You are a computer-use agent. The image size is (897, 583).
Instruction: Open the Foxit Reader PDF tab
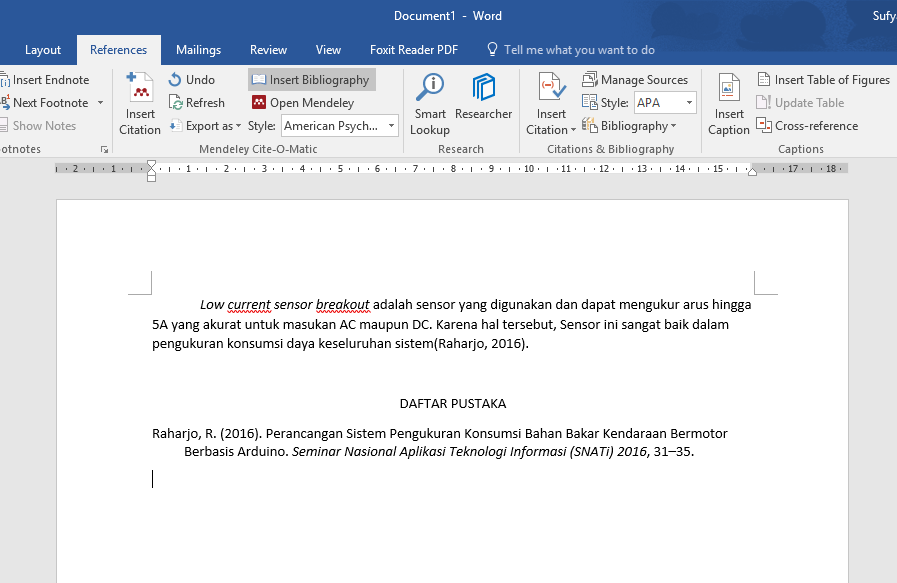coord(414,50)
